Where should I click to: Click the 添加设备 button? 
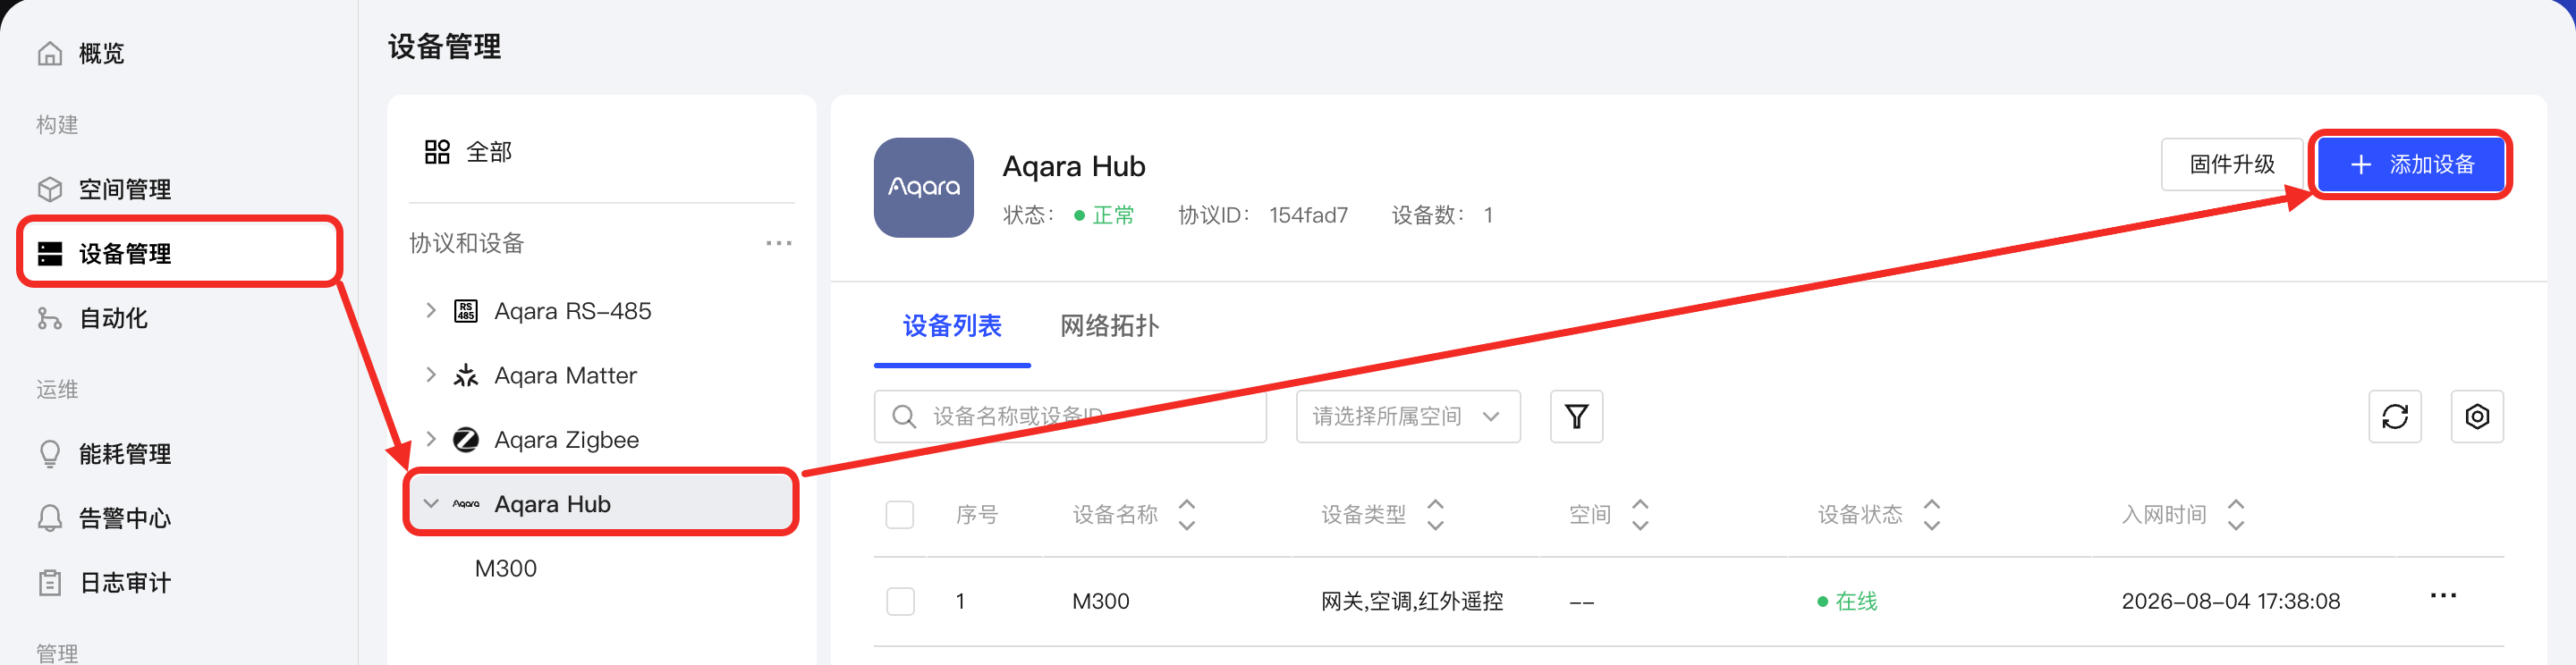pos(2411,164)
